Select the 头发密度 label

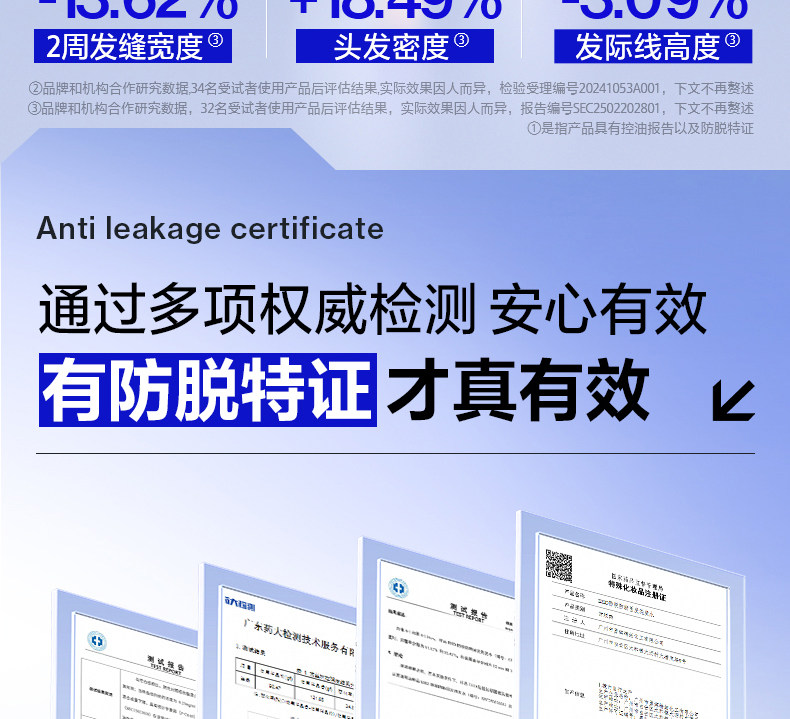[394, 46]
